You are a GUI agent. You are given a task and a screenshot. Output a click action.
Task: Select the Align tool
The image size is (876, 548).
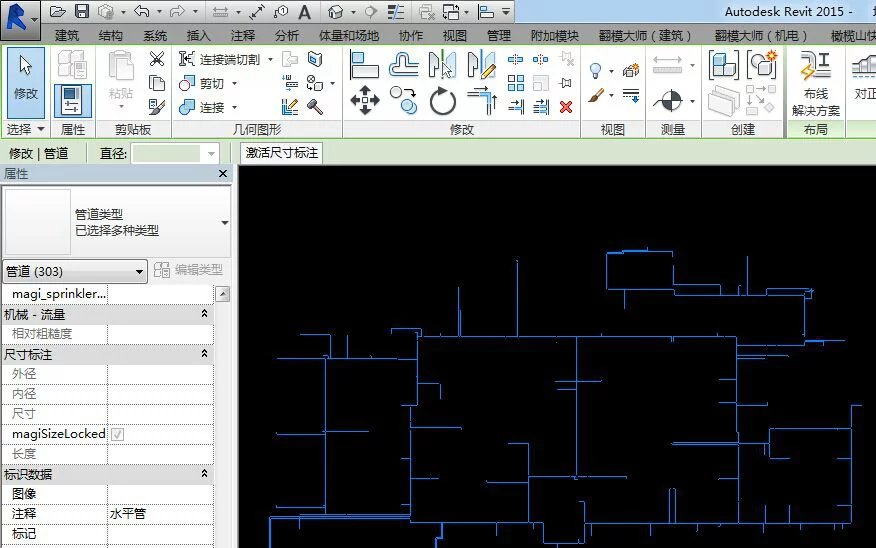(364, 64)
